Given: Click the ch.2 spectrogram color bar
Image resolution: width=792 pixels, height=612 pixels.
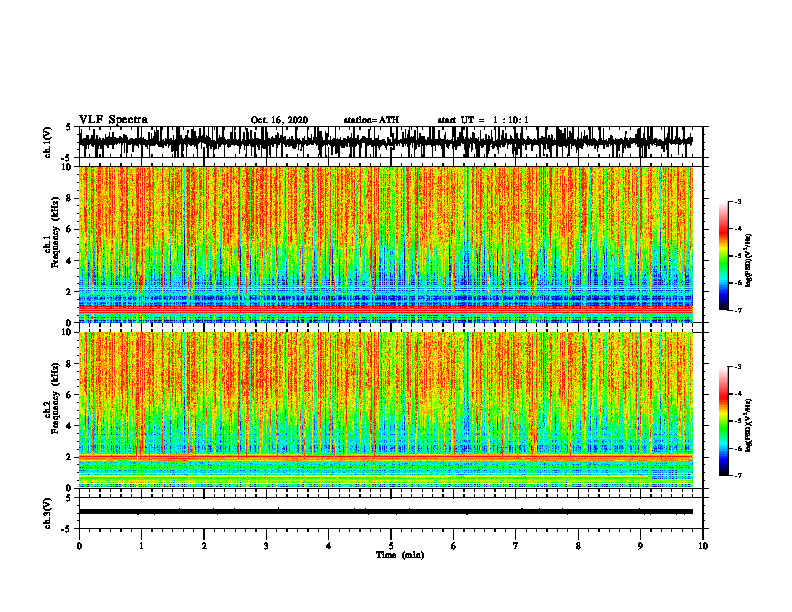Looking at the screenshot, I should [723, 421].
